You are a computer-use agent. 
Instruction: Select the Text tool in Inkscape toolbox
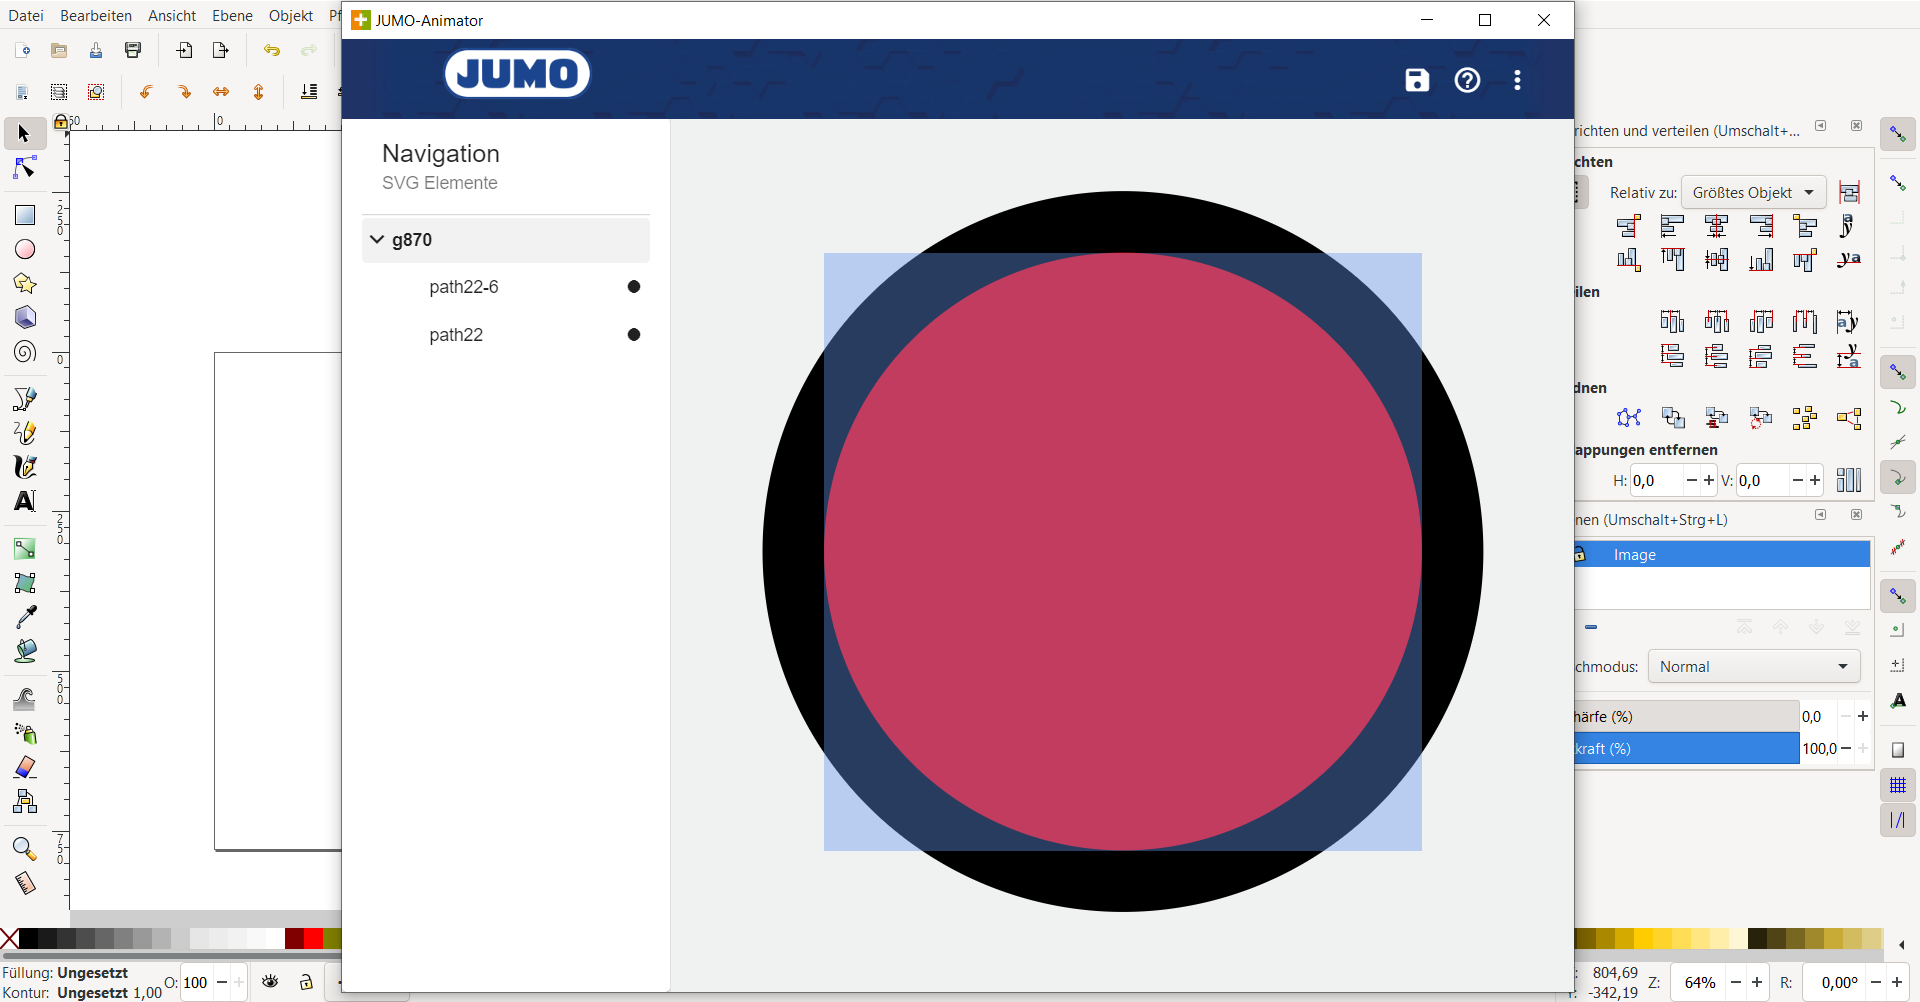pyautogui.click(x=25, y=501)
